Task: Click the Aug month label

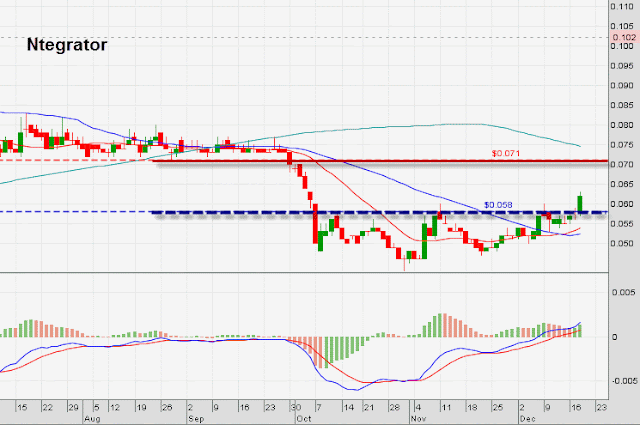Action: click(x=92, y=419)
